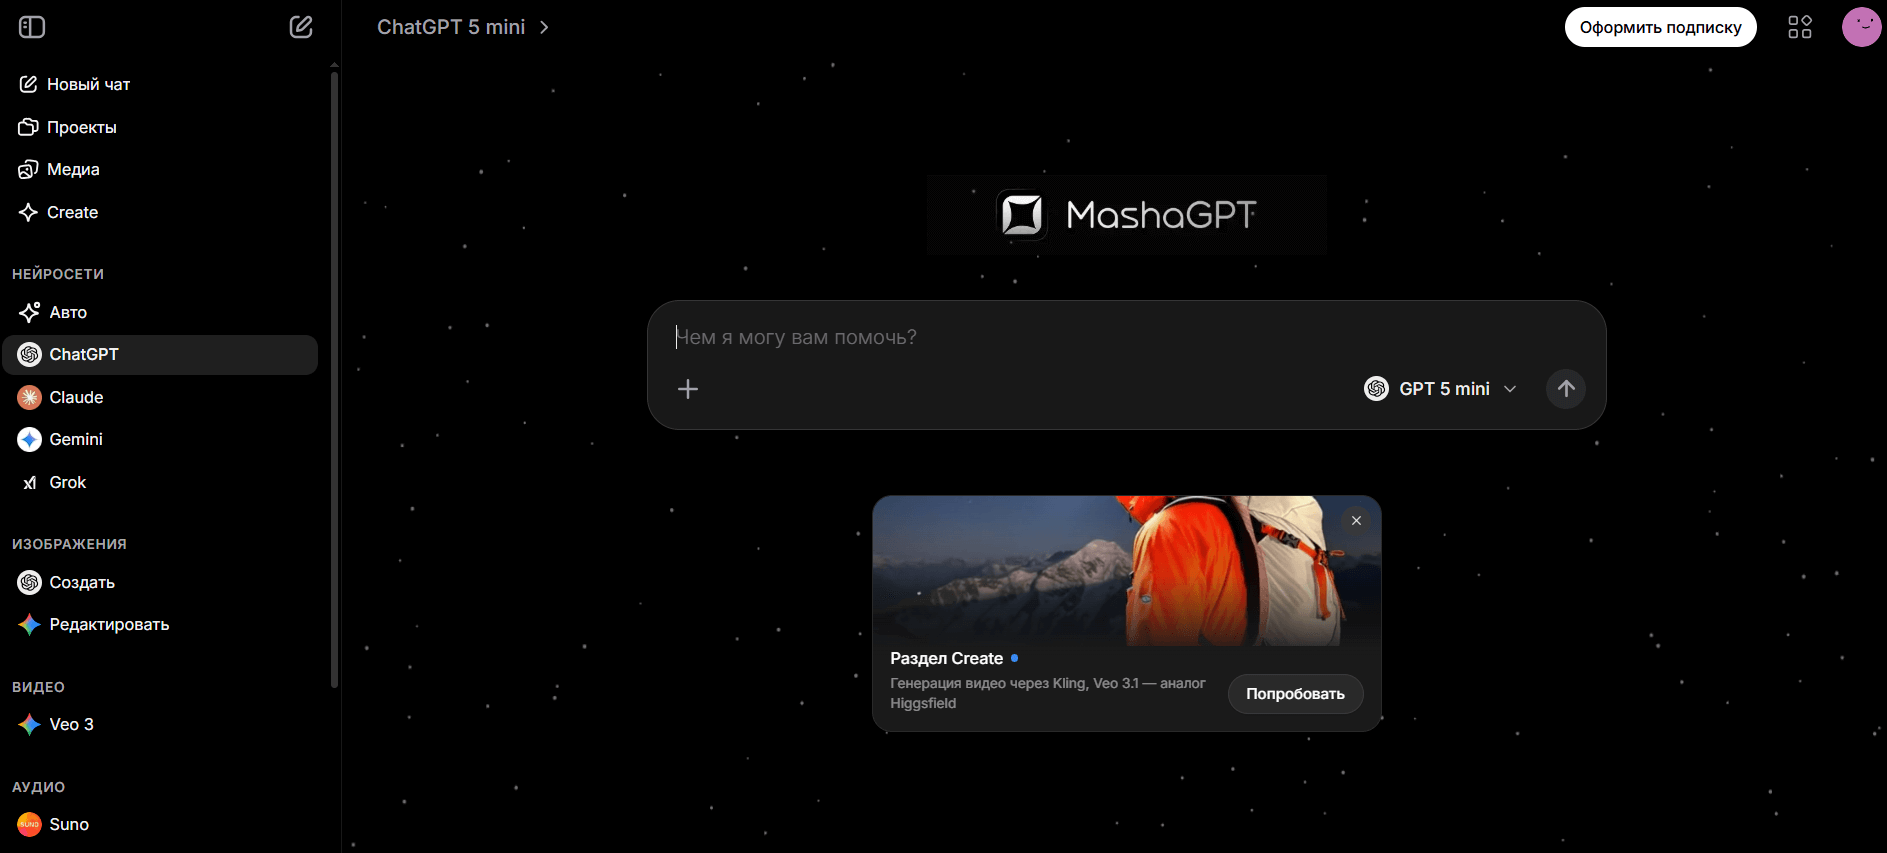
Task: Click the compose new chat icon
Action: pyautogui.click(x=301, y=27)
